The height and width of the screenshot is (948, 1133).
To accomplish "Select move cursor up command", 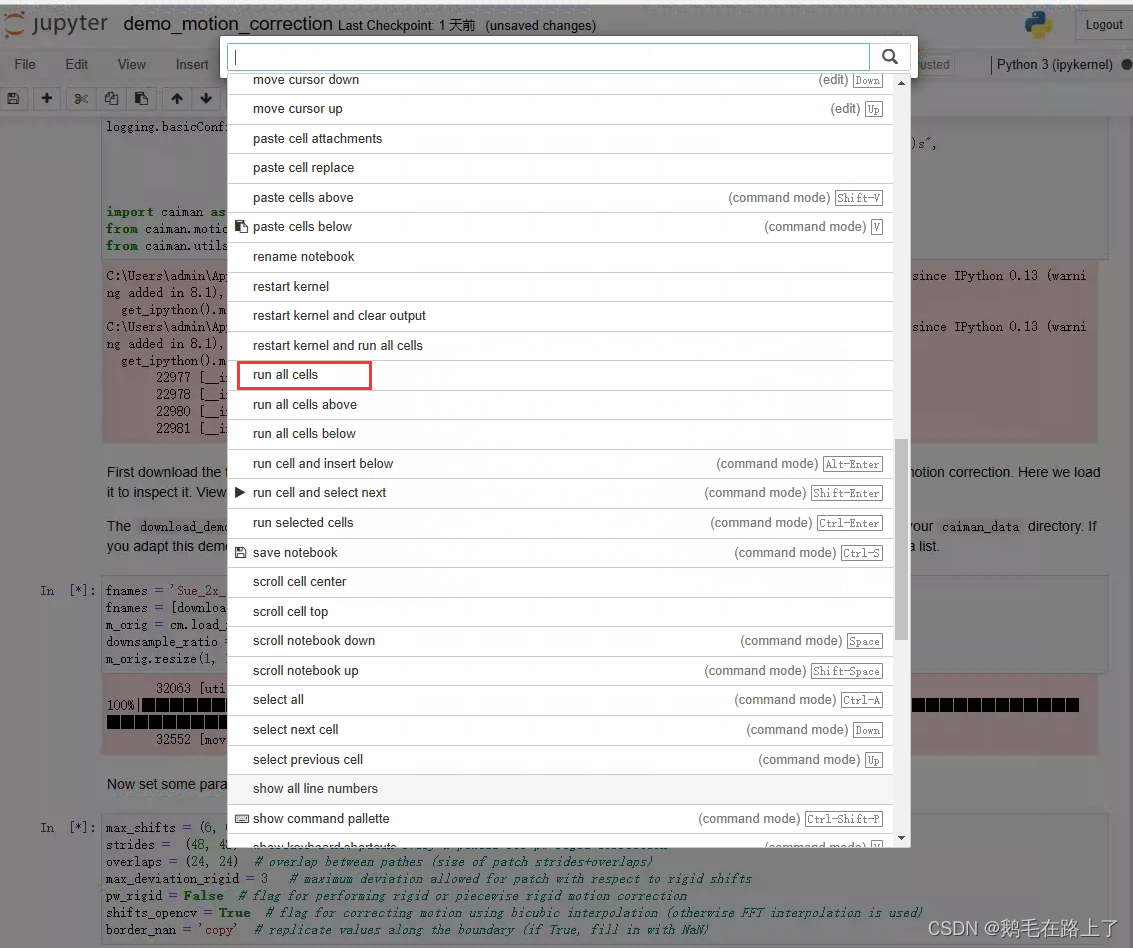I will click(560, 109).
